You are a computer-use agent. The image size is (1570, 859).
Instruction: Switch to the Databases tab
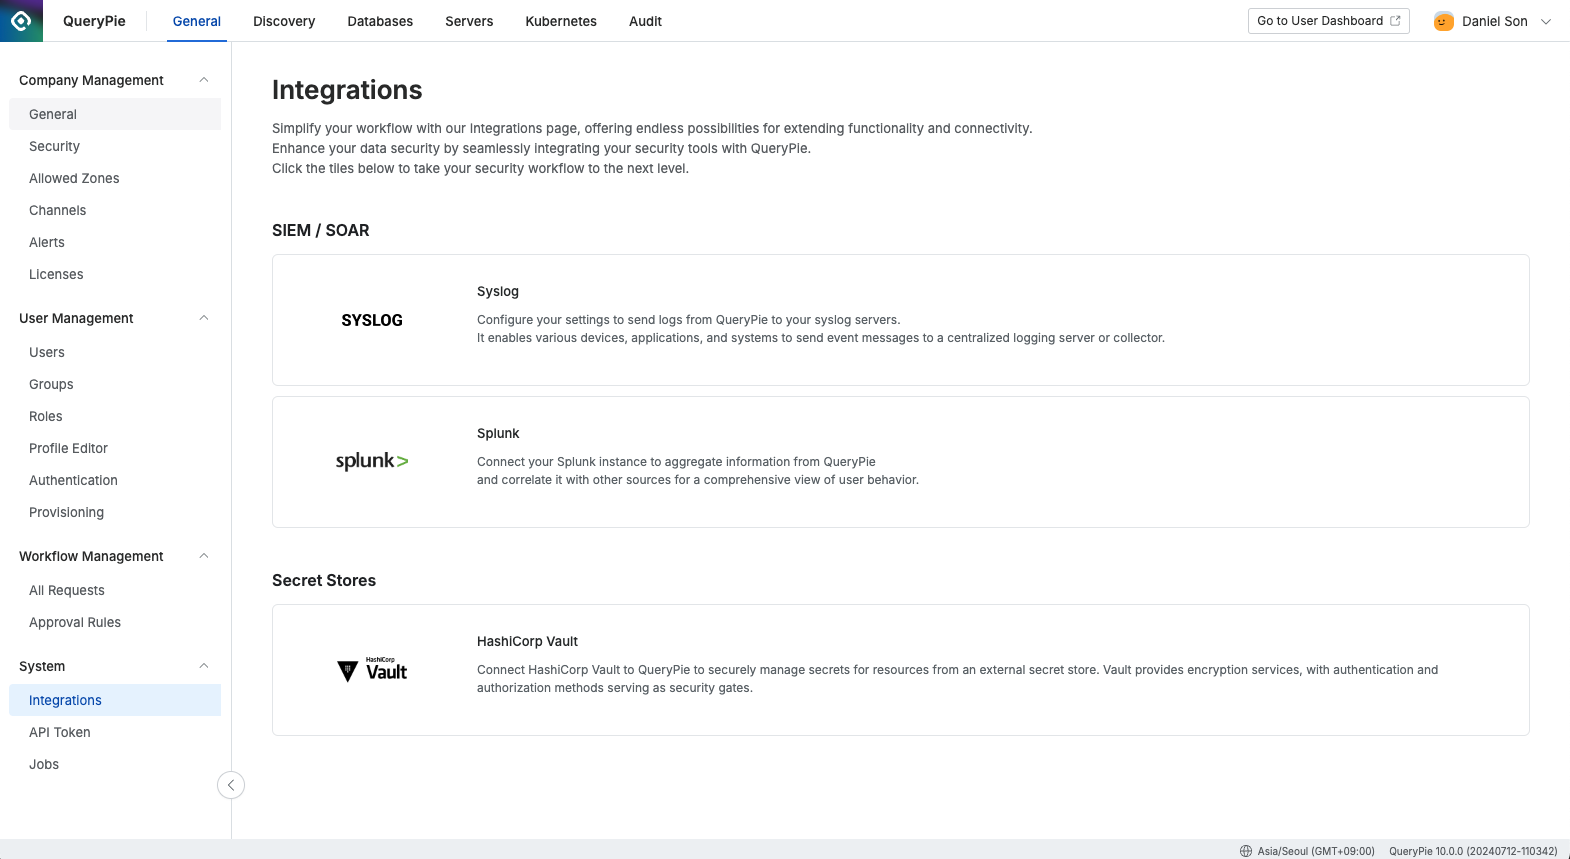[380, 21]
